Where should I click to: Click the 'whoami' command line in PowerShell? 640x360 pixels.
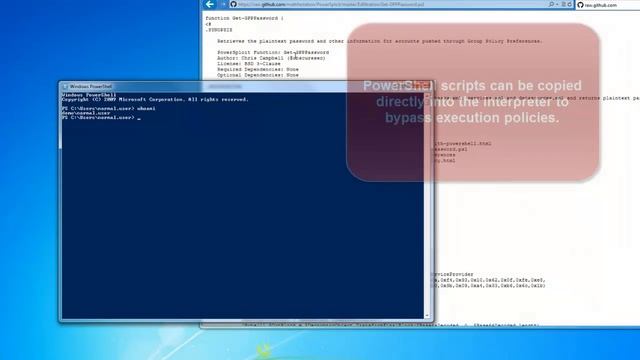pyautogui.click(x=109, y=109)
